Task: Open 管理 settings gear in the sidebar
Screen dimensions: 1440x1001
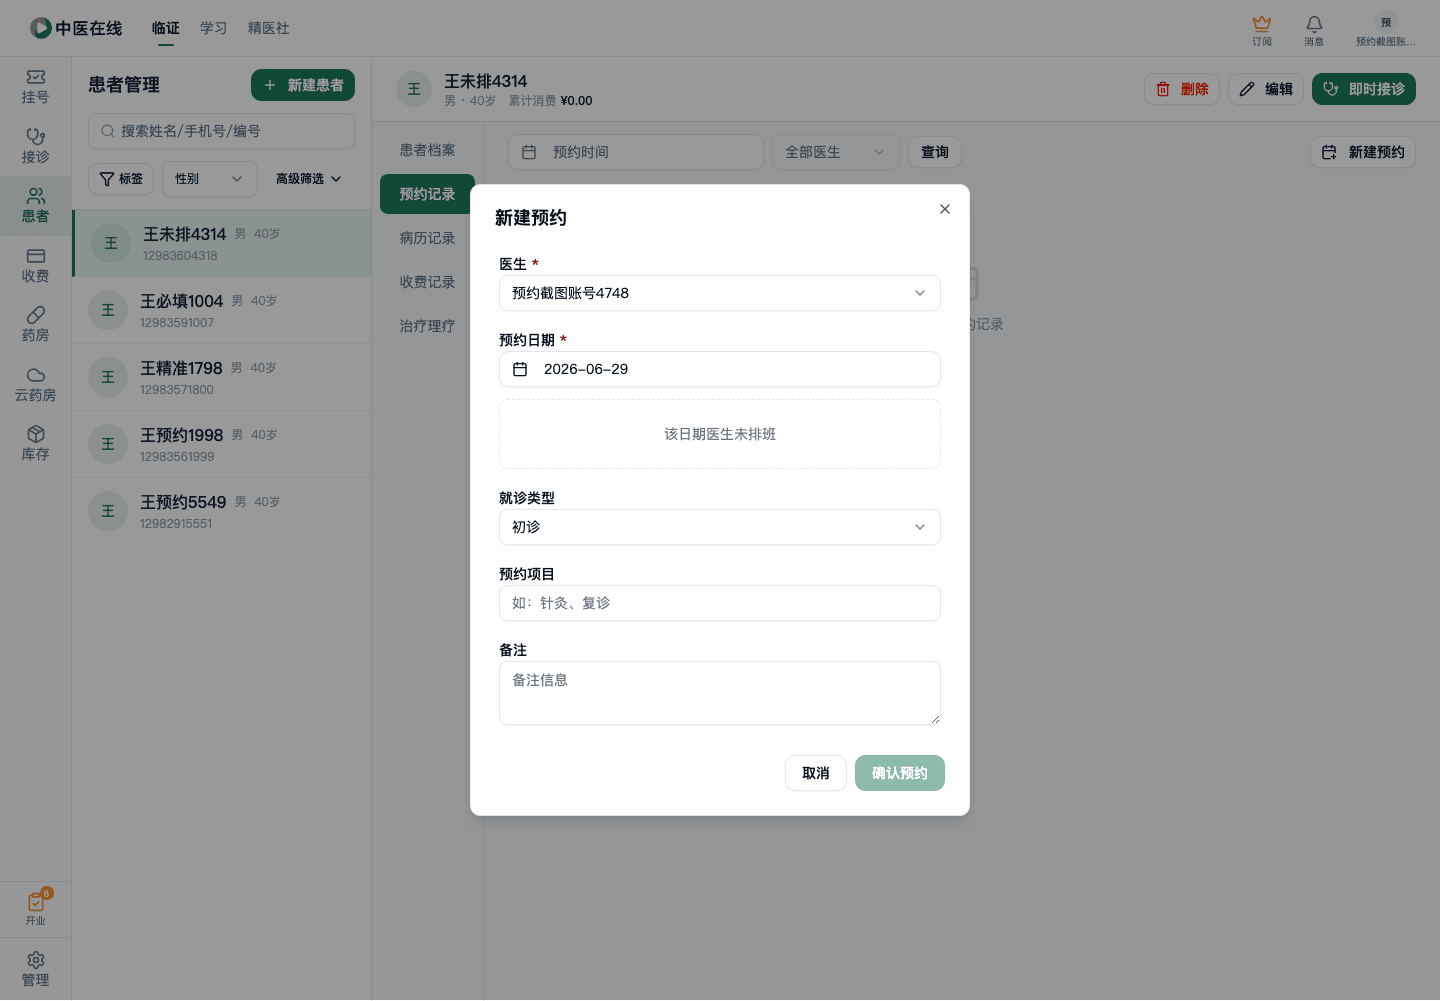Action: [35, 969]
